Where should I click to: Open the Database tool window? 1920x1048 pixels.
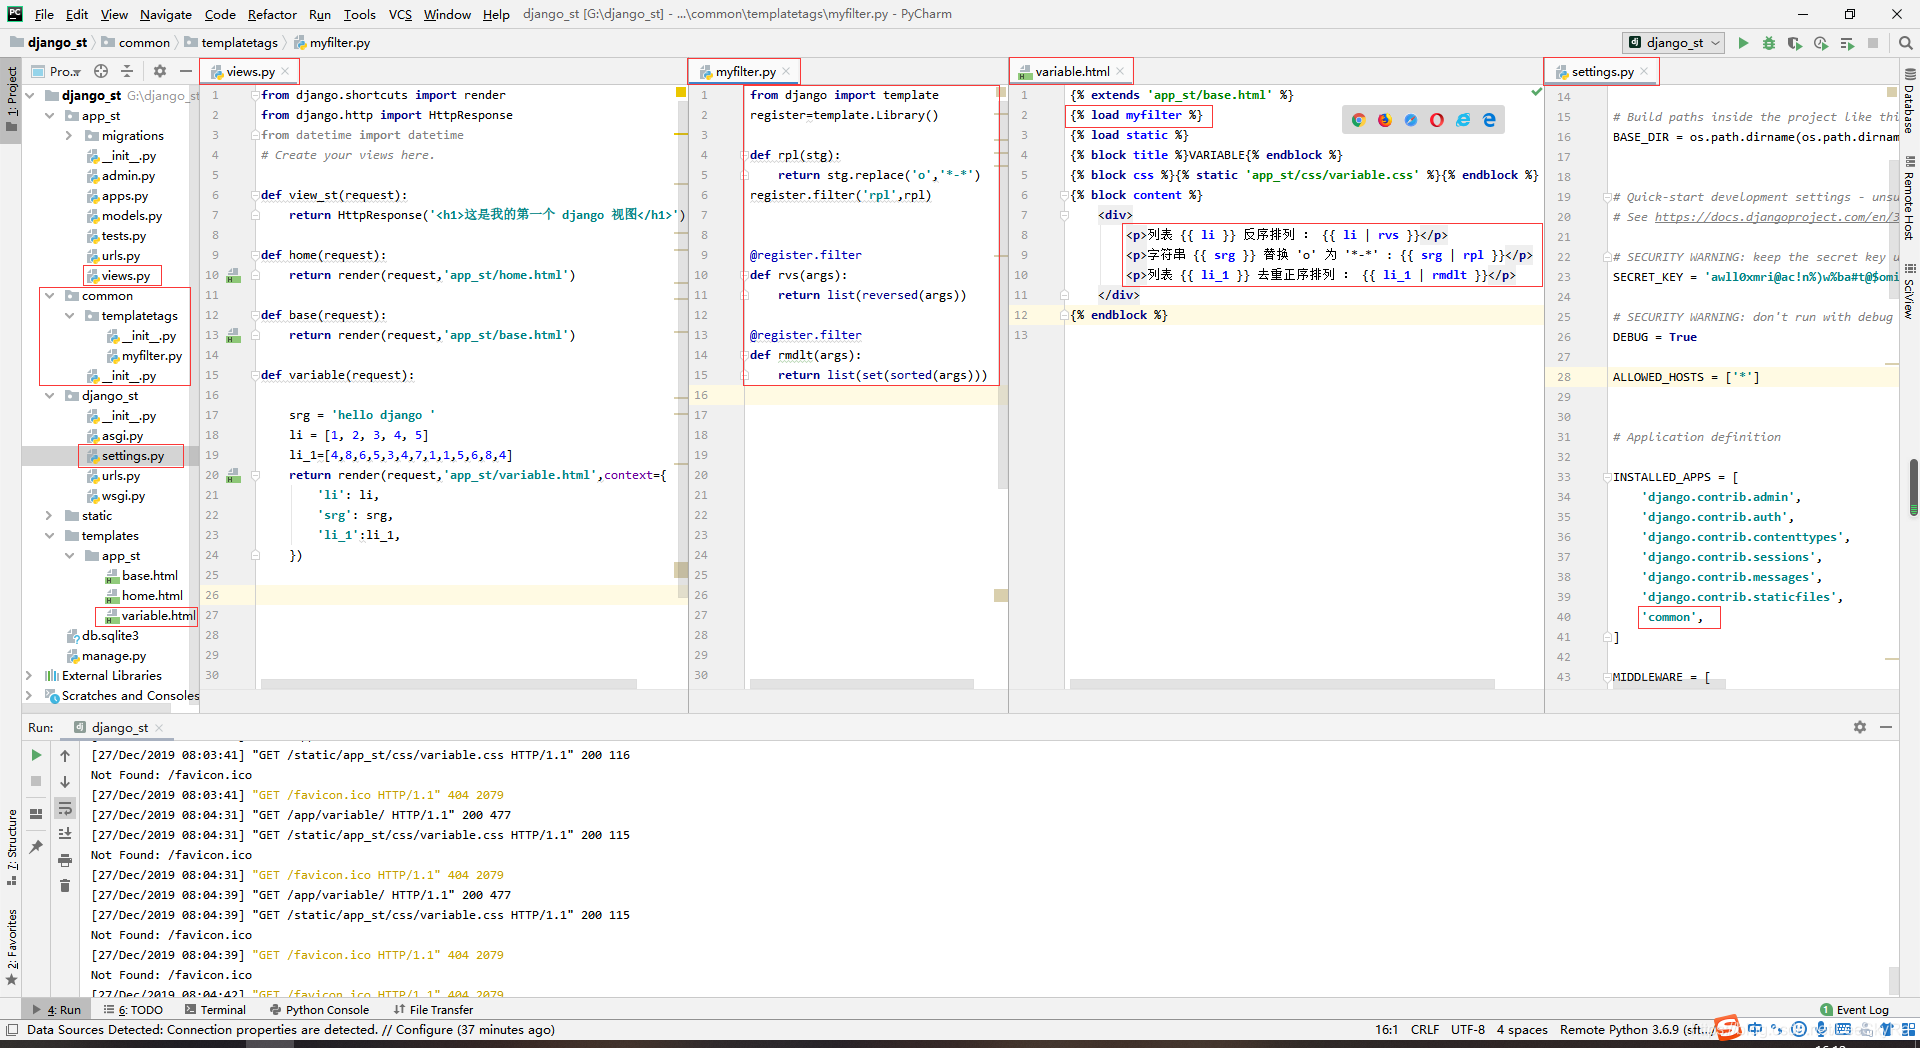pyautogui.click(x=1909, y=101)
